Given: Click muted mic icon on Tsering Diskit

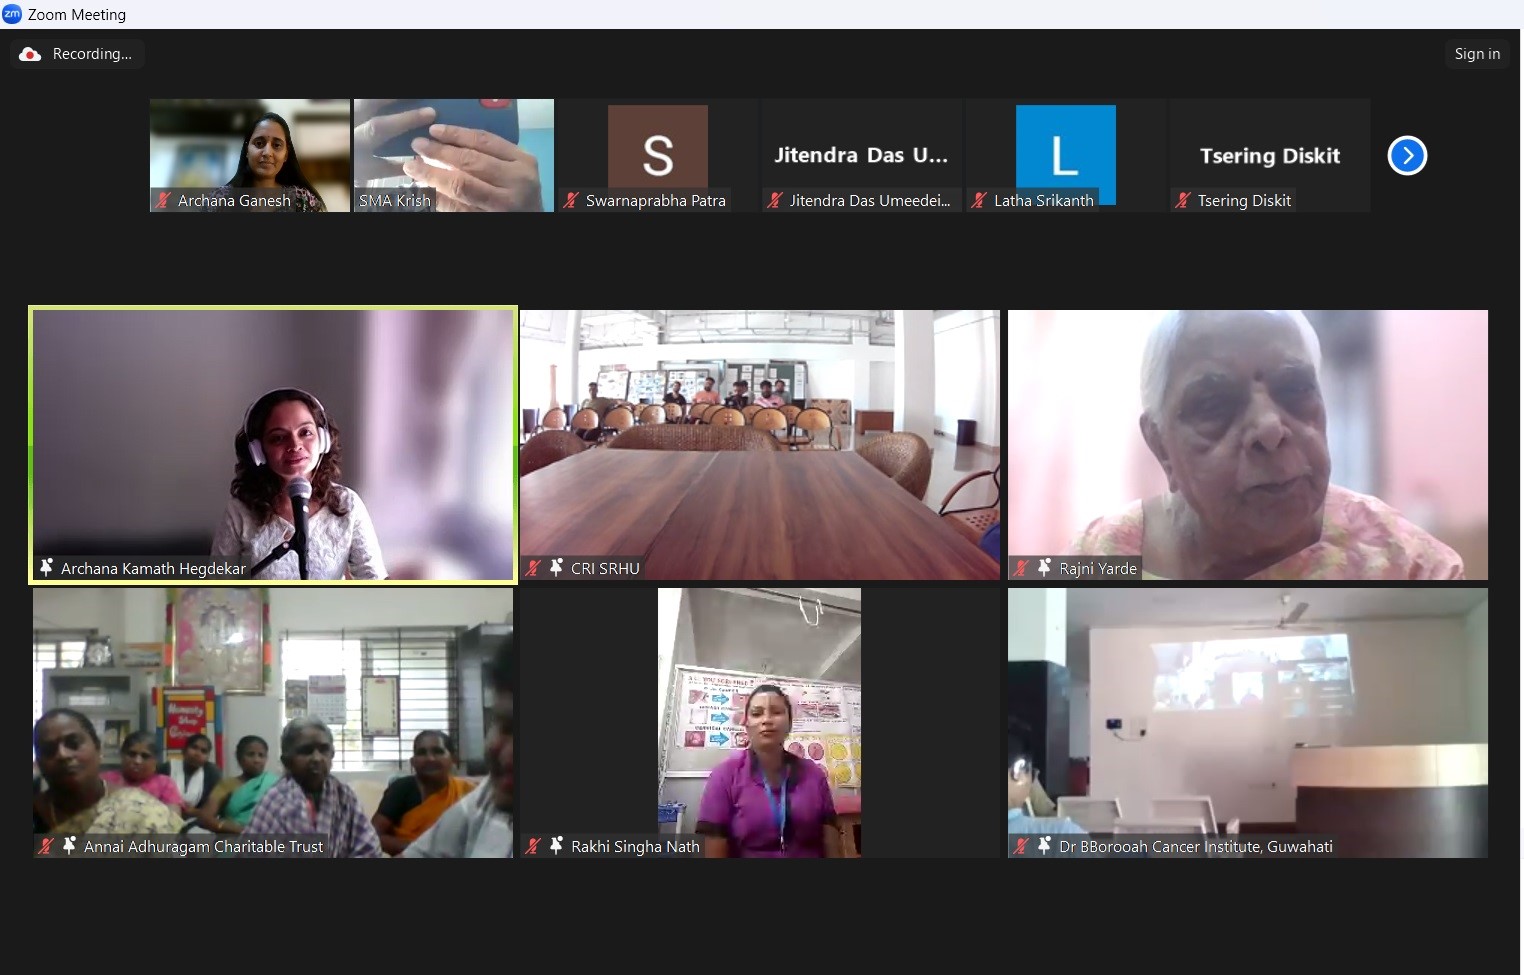Looking at the screenshot, I should pos(1183,200).
